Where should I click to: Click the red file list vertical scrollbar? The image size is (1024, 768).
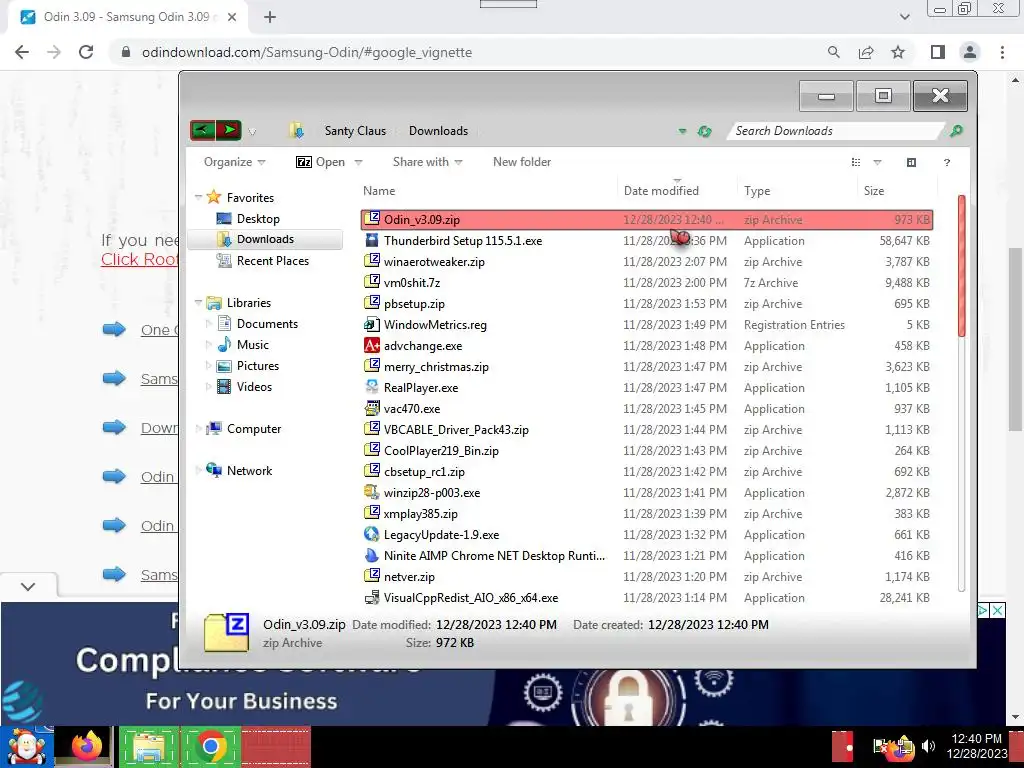click(961, 266)
